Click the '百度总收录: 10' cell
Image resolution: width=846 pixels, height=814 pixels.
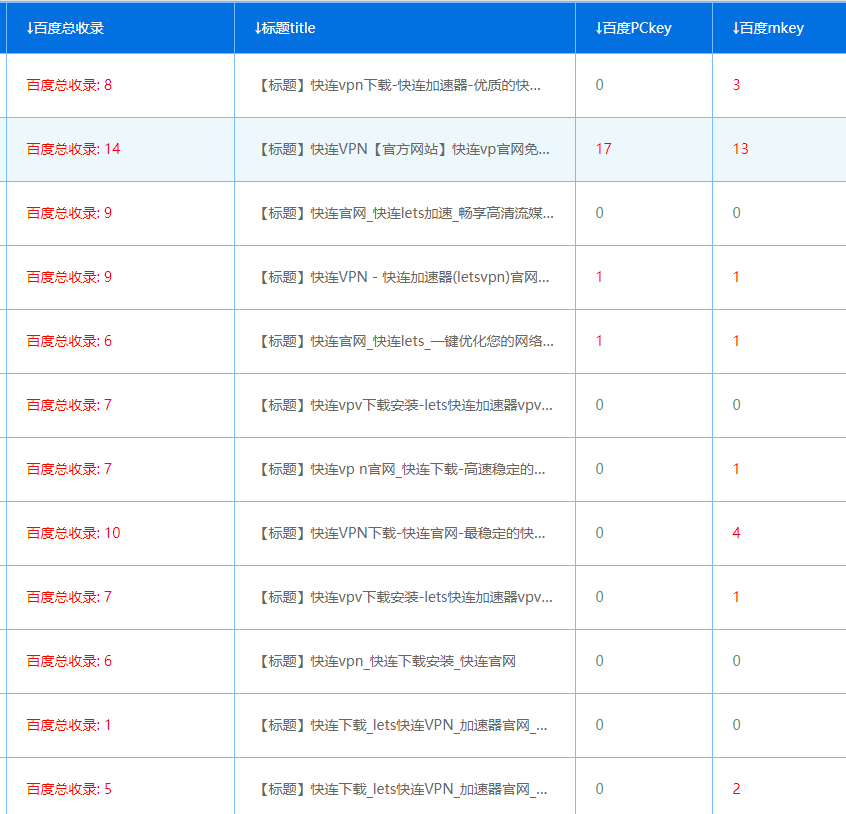point(73,533)
